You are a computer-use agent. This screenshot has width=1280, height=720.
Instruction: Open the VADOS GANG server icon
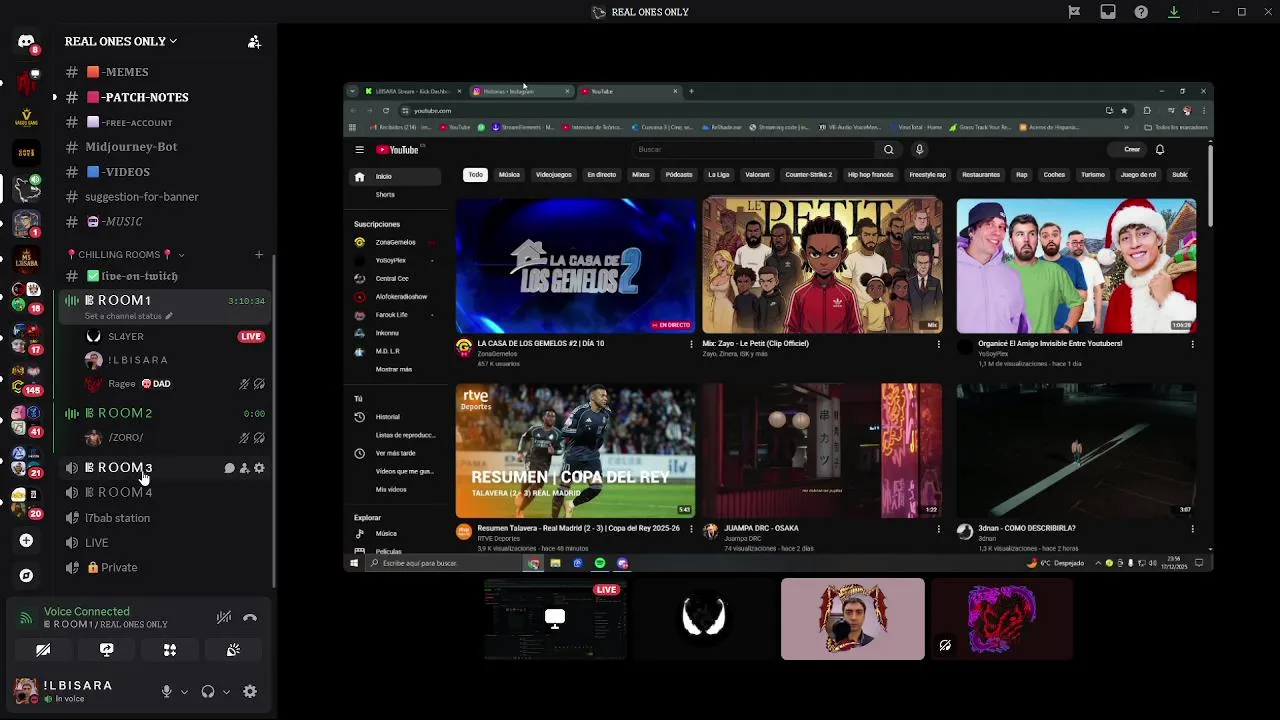pos(26,117)
